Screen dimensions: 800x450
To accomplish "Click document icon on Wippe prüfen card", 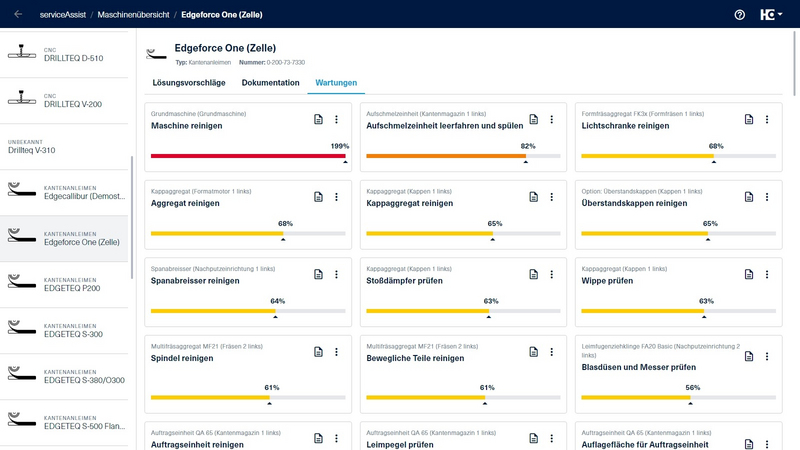I will tap(750, 275).
